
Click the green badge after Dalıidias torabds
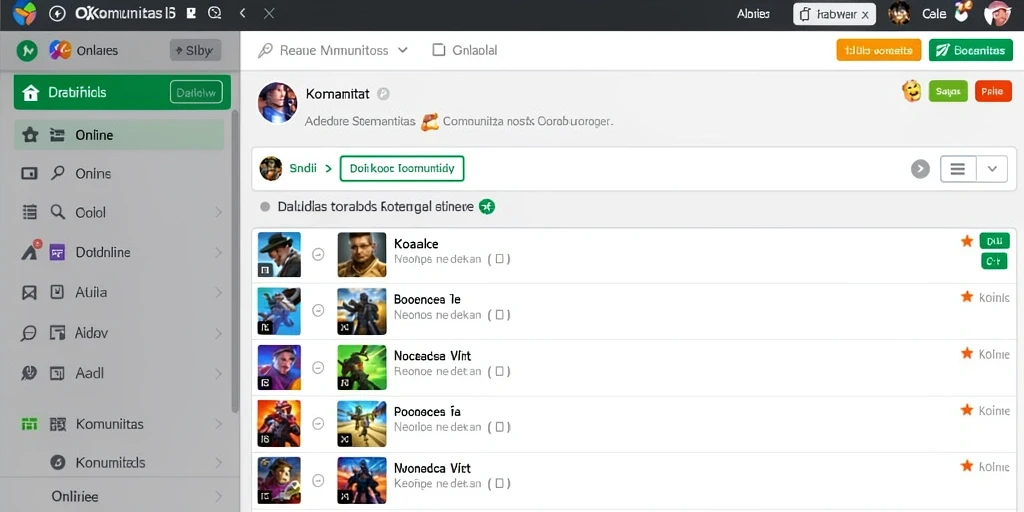tap(487, 207)
